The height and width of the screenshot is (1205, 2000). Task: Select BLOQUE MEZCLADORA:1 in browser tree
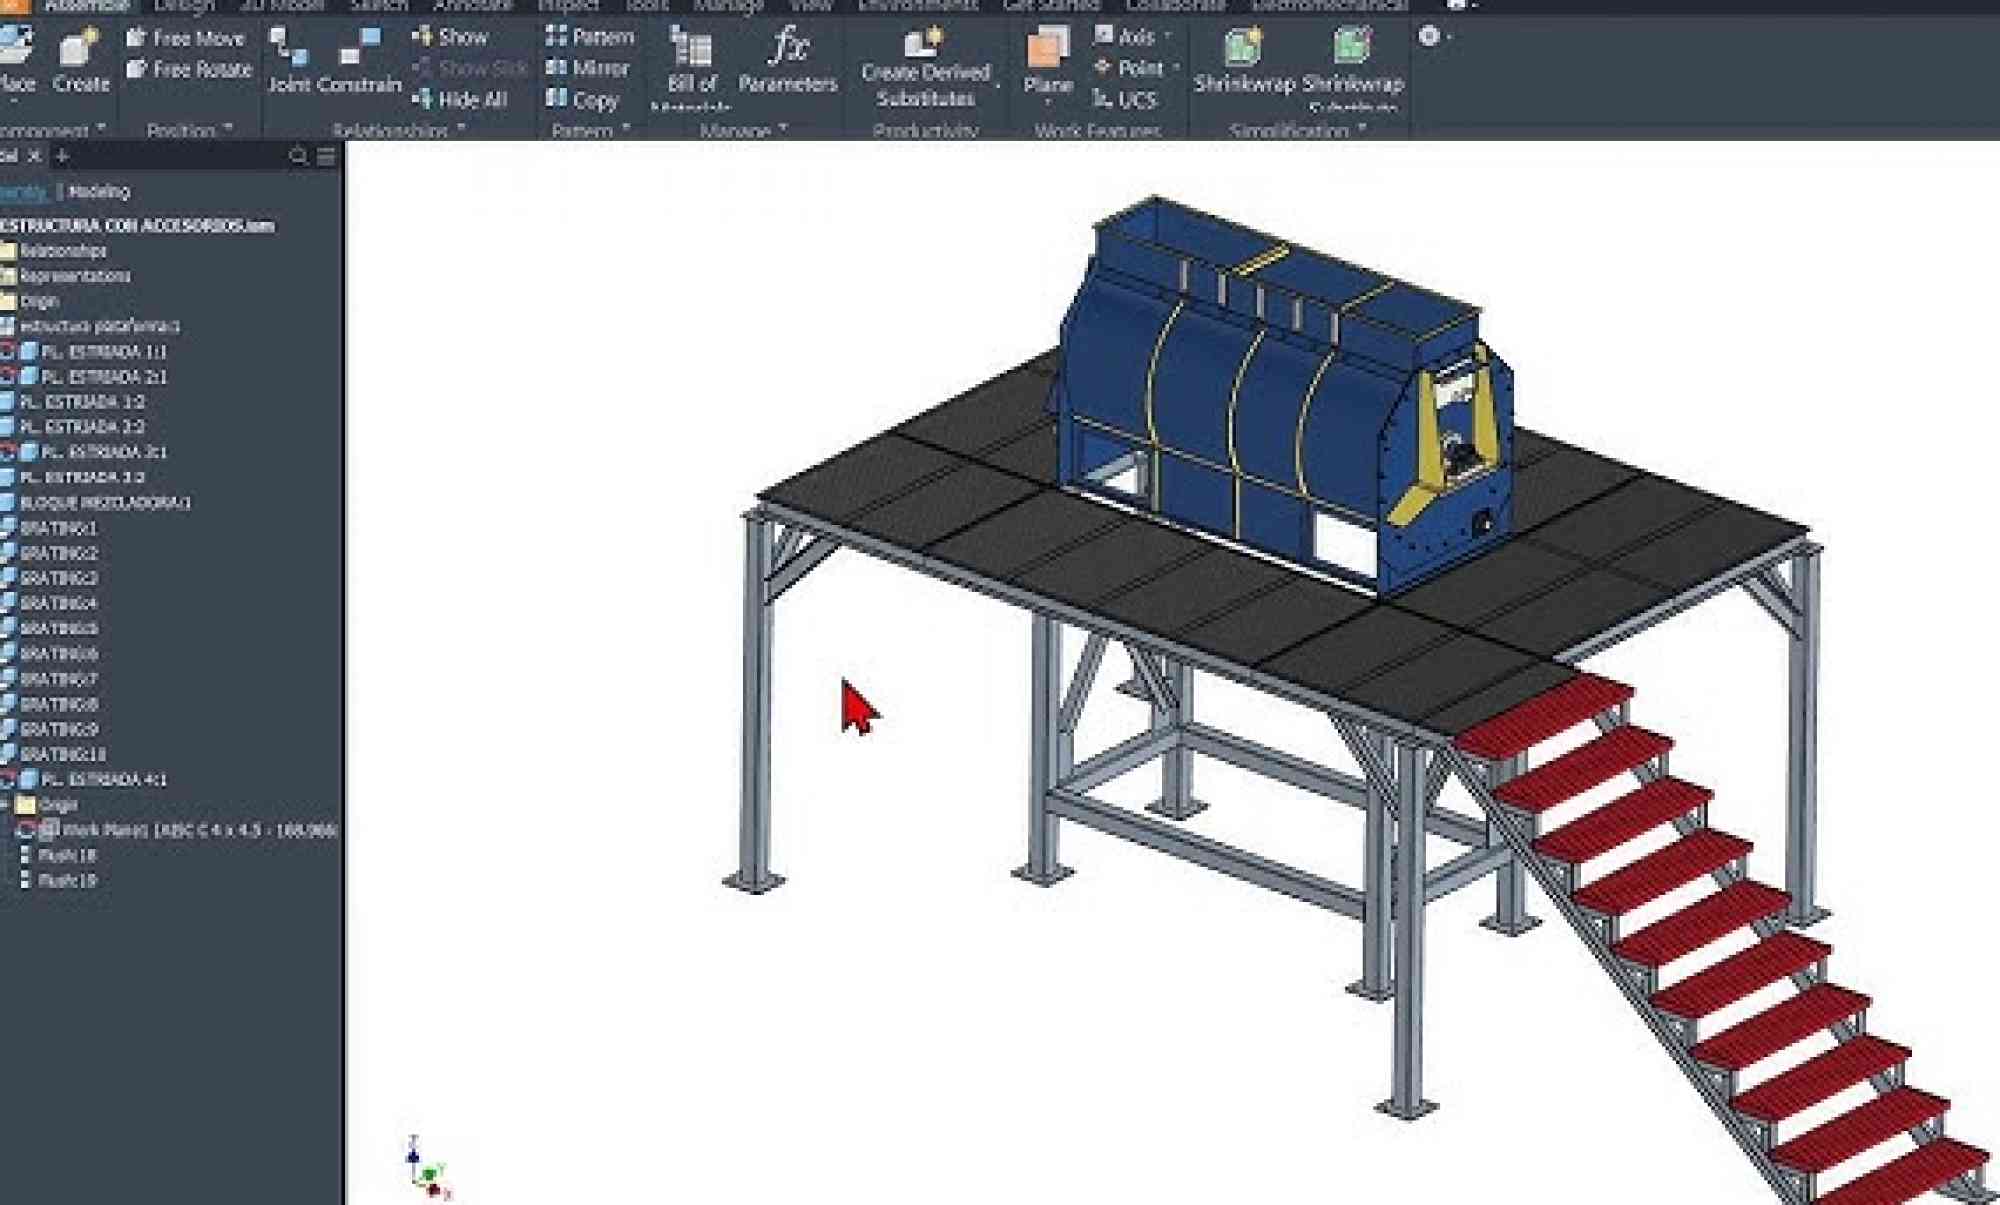[105, 502]
